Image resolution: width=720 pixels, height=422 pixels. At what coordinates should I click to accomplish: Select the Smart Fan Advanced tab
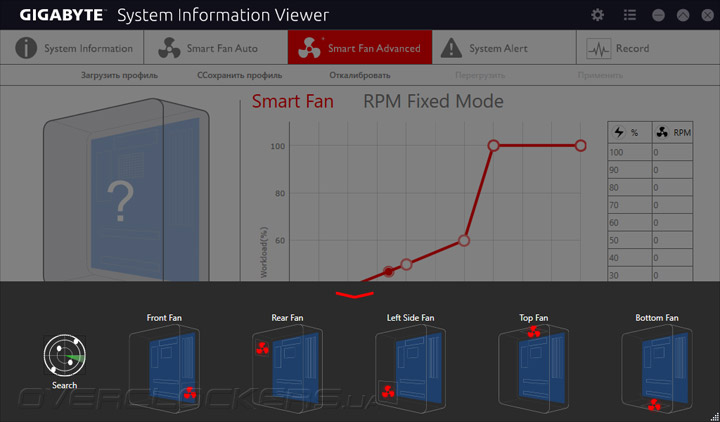click(360, 48)
